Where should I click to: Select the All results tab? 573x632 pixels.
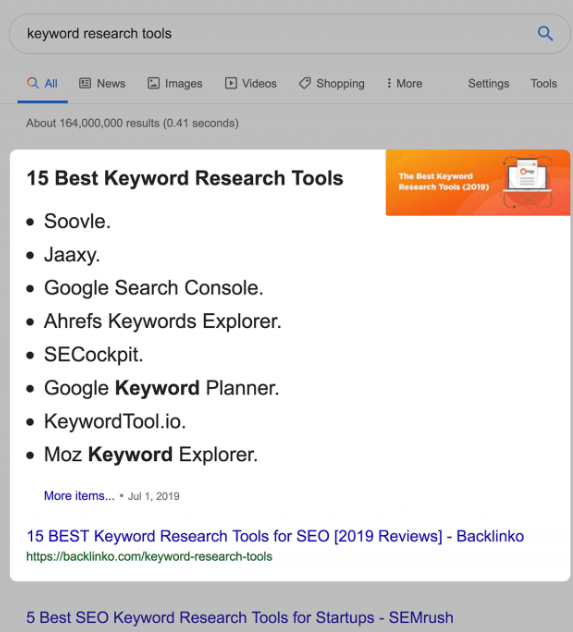click(42, 83)
